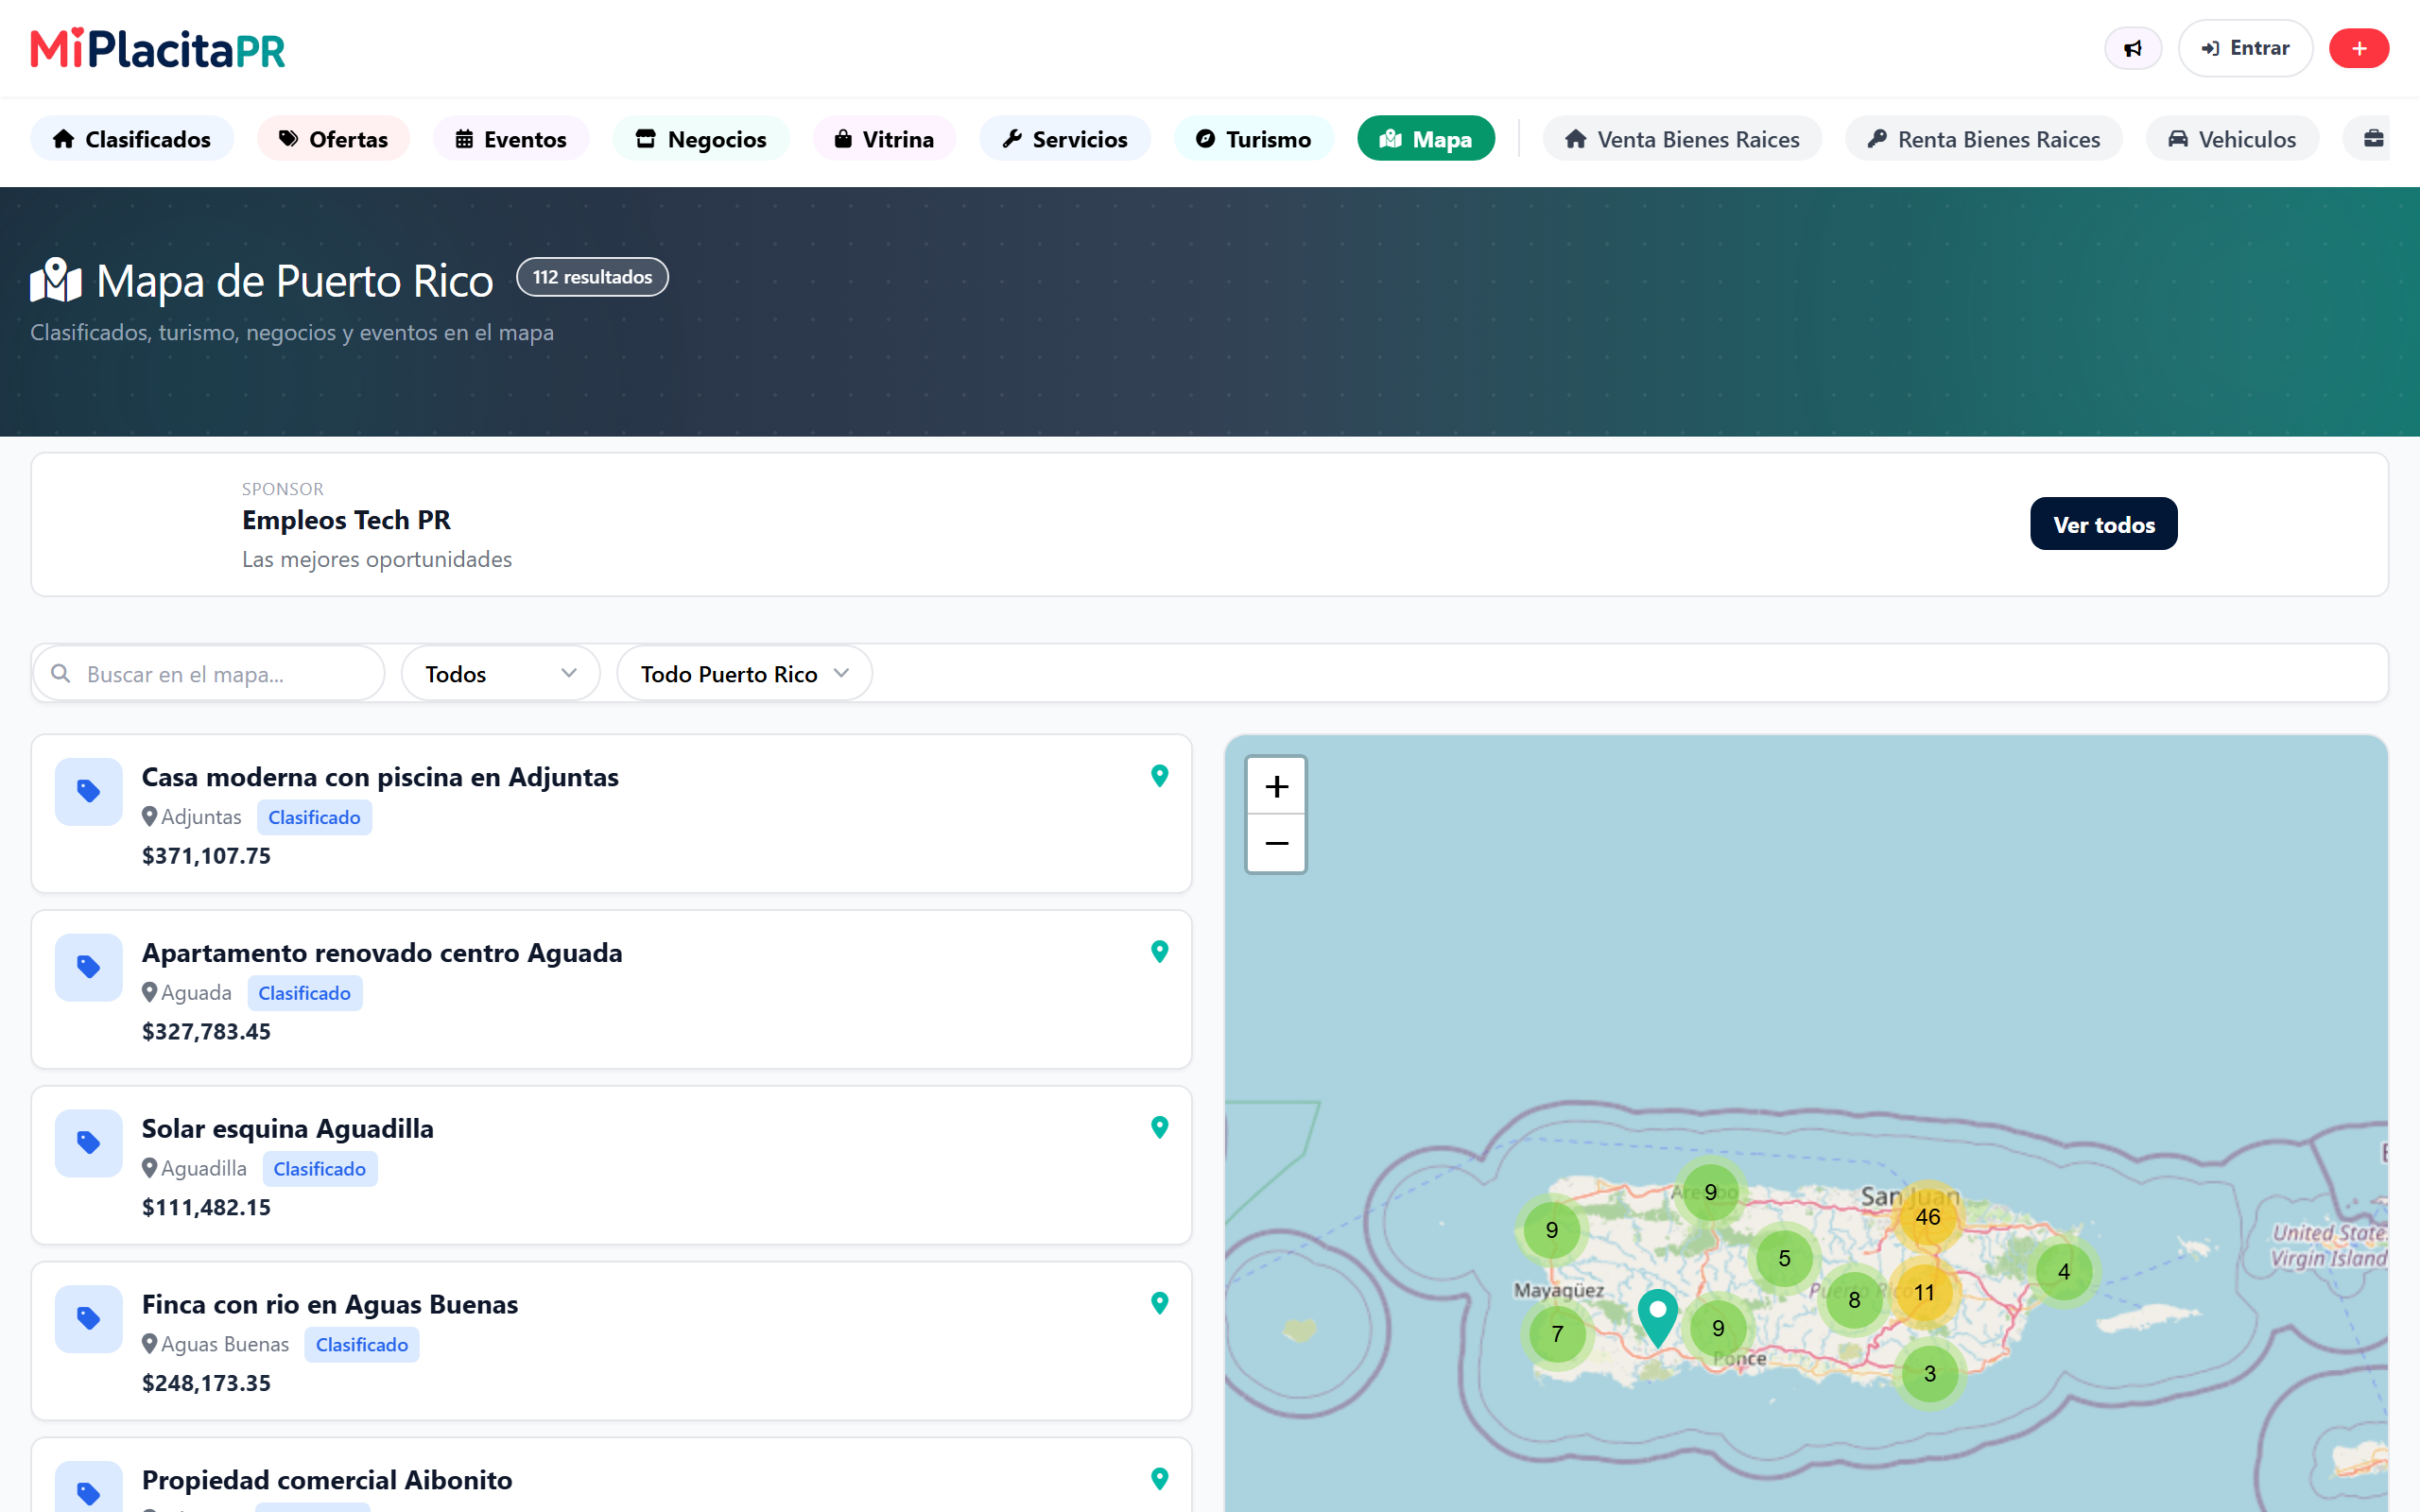Click the Ver todos sponsor button
The image size is (2420, 1512).
point(2103,524)
